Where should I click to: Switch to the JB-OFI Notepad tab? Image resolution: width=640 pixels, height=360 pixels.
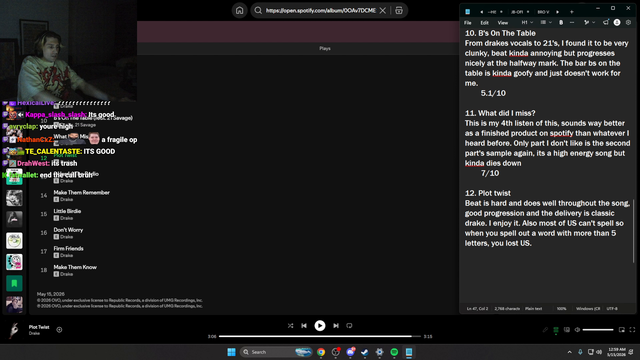[517, 12]
